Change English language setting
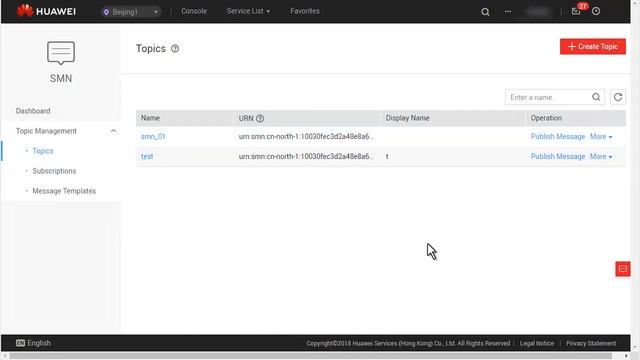This screenshot has width=640, height=360. [39, 343]
